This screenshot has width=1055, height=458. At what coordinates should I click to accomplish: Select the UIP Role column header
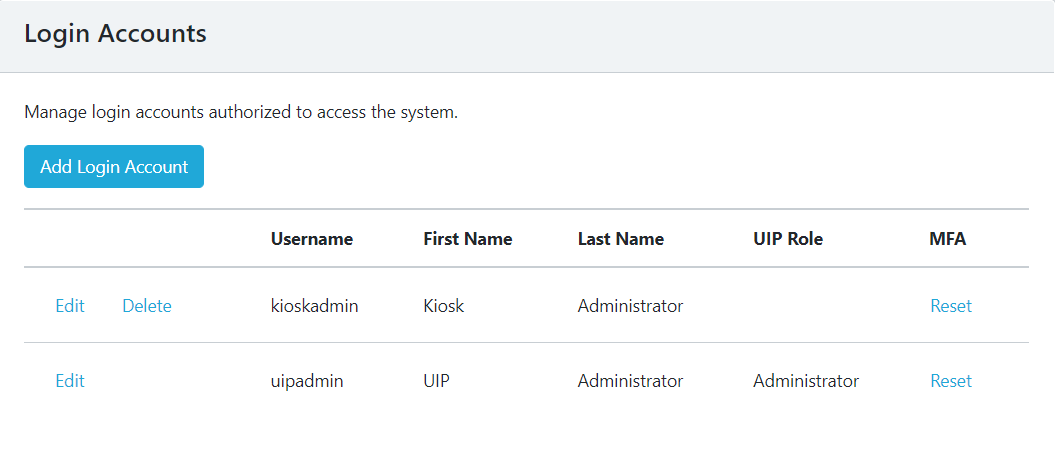click(x=788, y=239)
